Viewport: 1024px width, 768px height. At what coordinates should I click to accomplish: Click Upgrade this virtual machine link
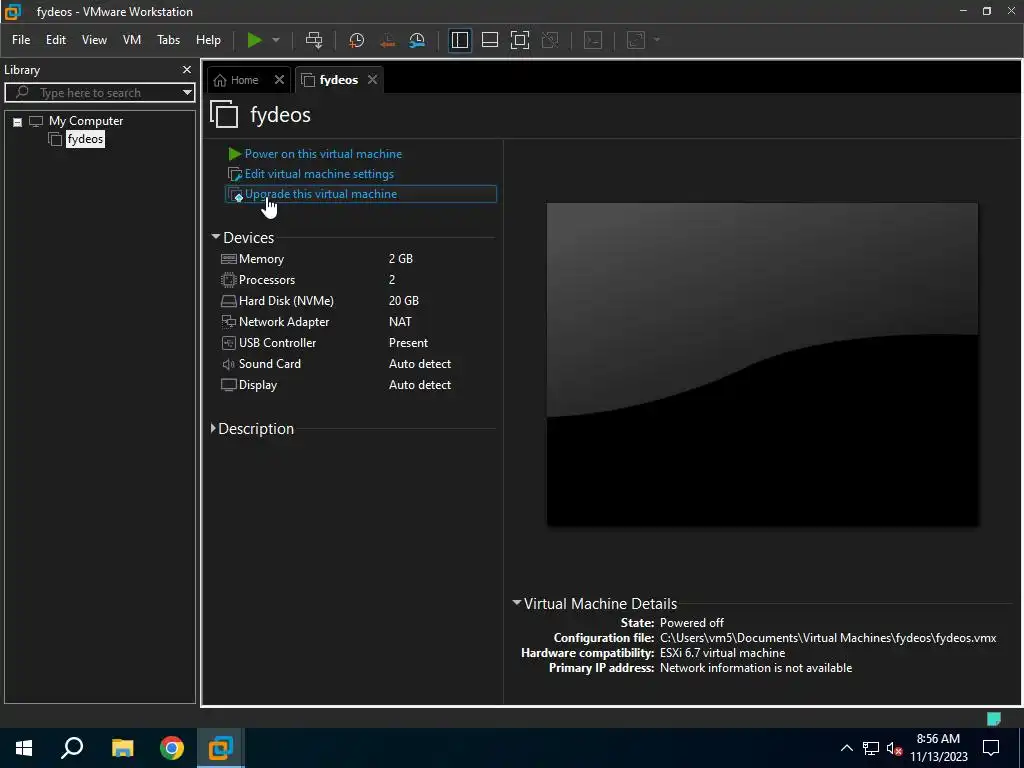(321, 194)
